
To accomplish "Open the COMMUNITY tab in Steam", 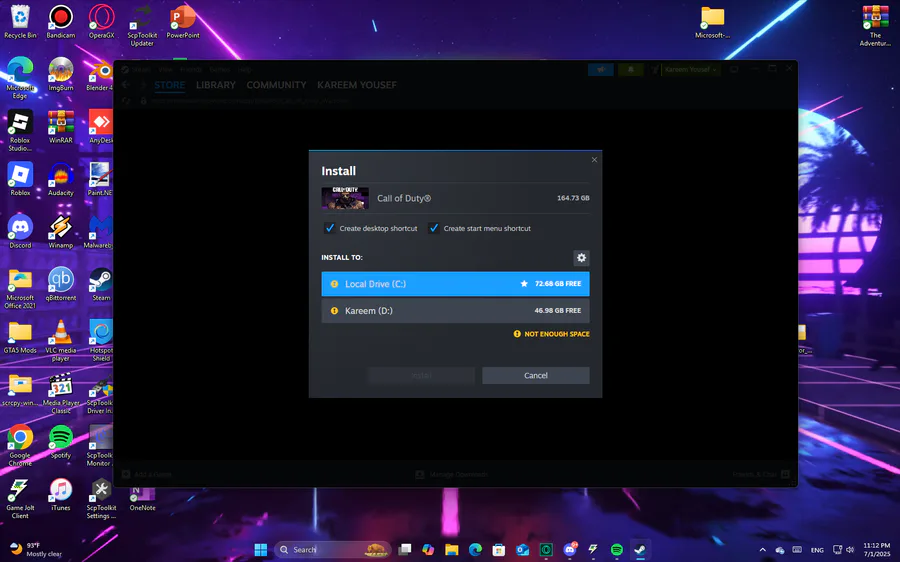I will pyautogui.click(x=276, y=85).
